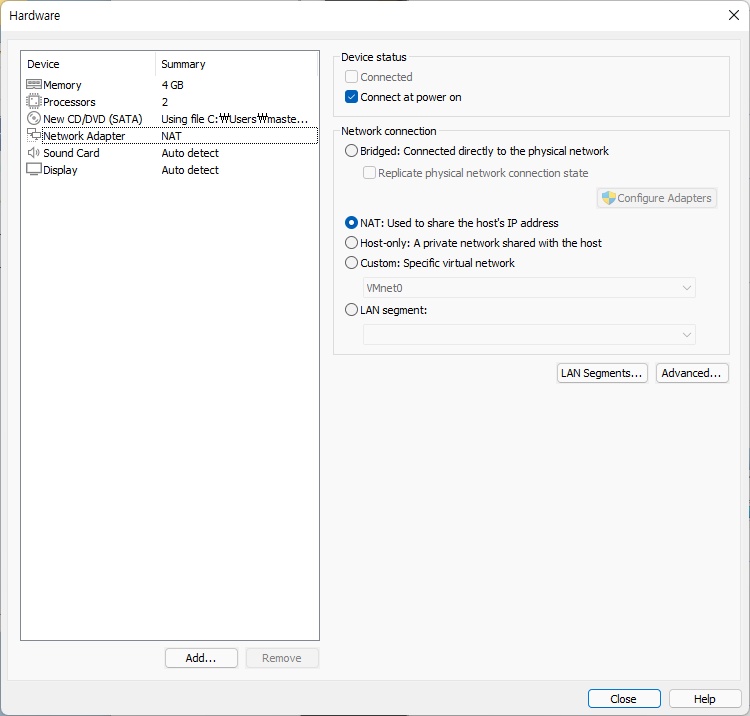Click the Network Adapter icon
This screenshot has height=716, width=750.
[x=33, y=135]
